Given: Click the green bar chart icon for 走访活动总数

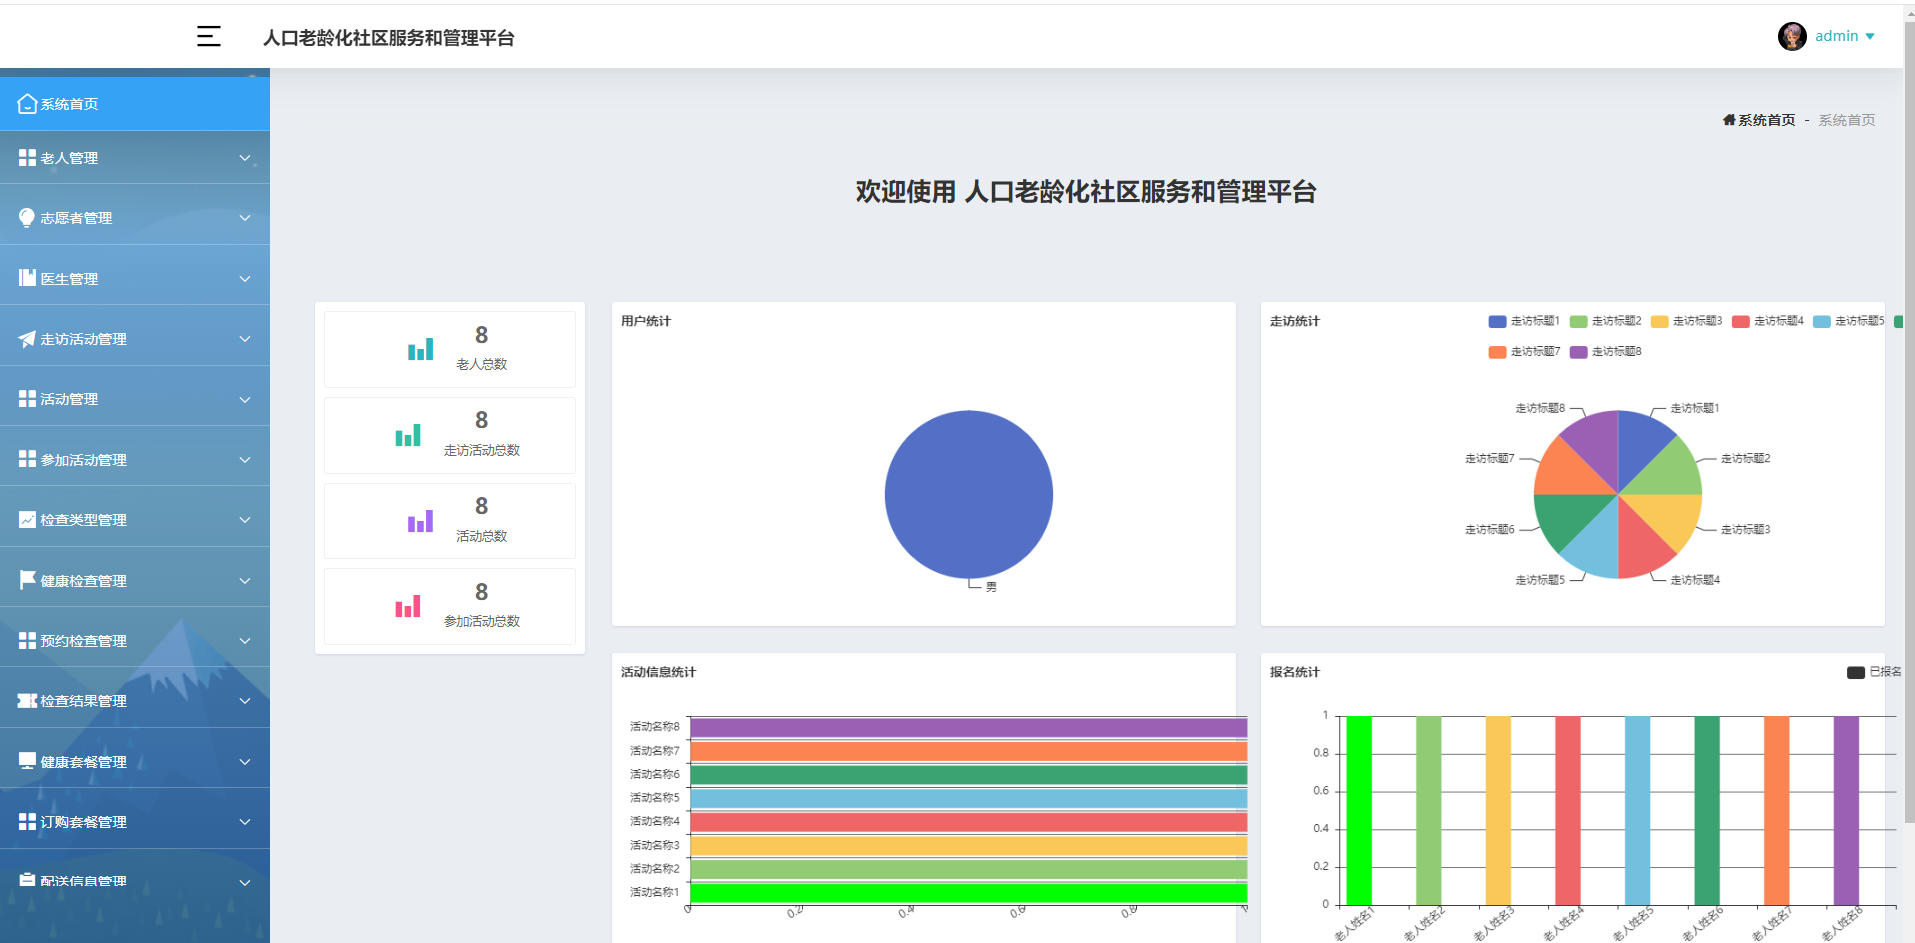Looking at the screenshot, I should pos(408,435).
